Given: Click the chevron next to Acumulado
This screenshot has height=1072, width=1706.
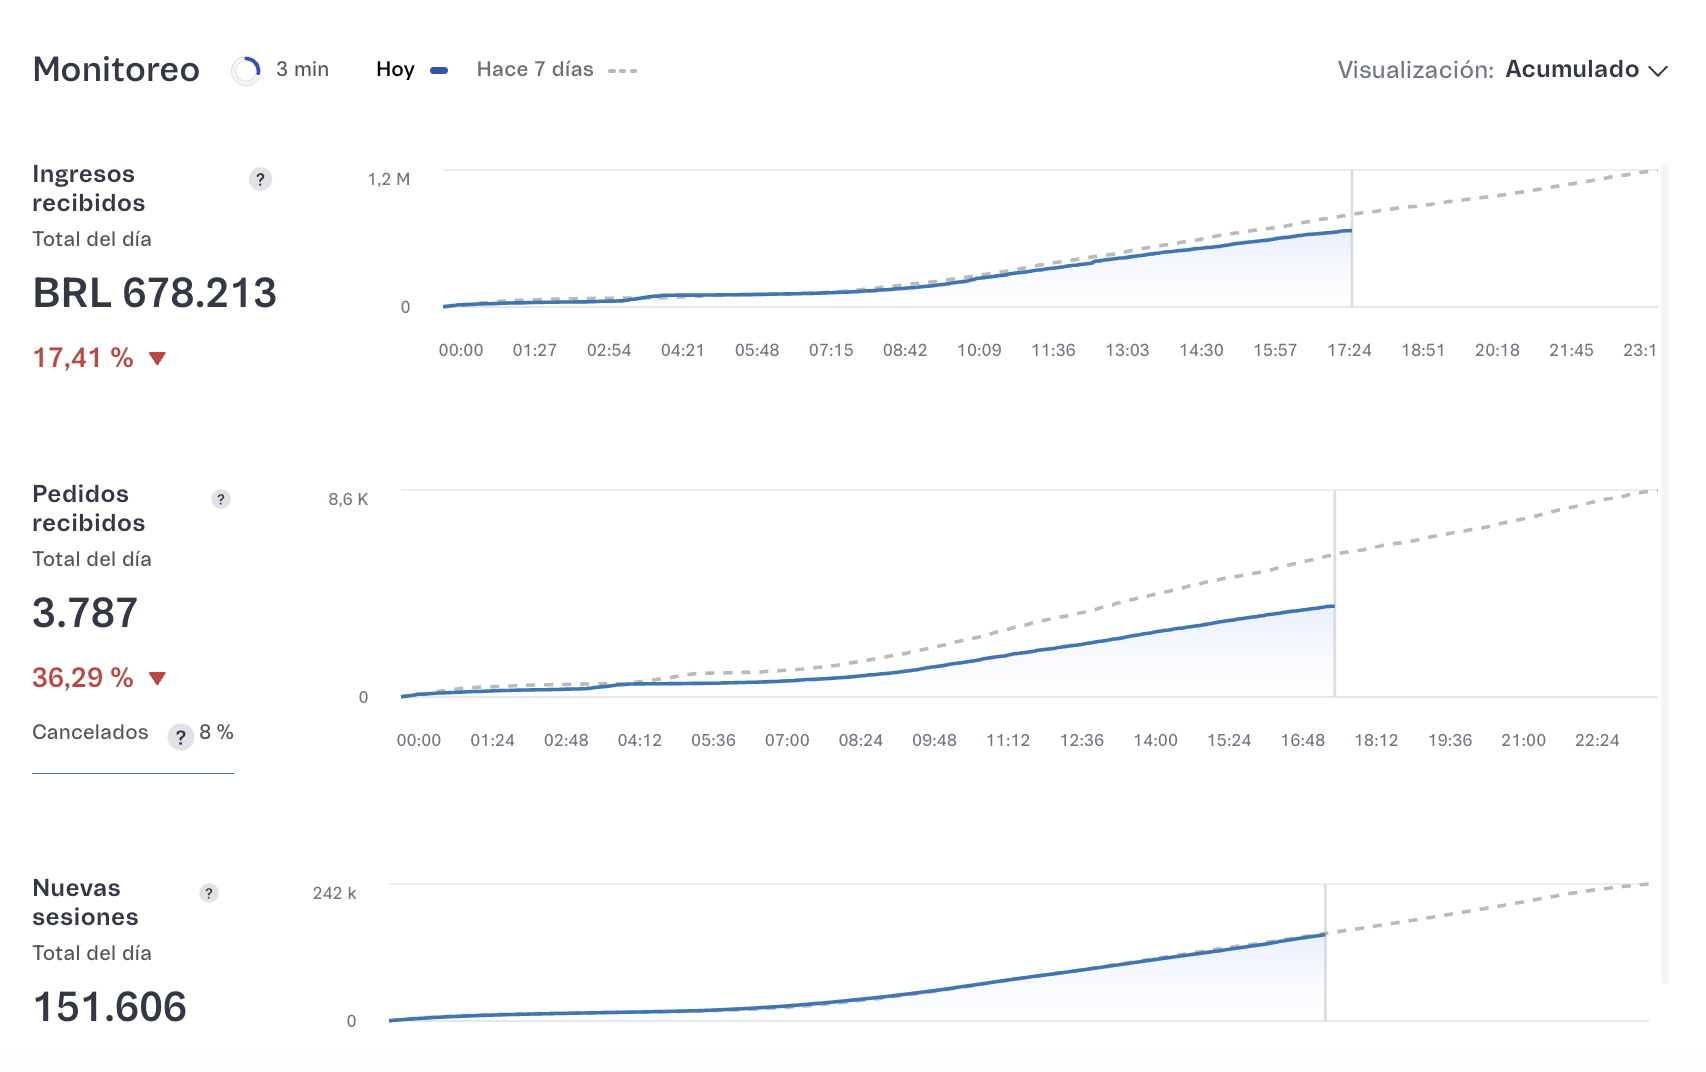Looking at the screenshot, I should [1658, 71].
